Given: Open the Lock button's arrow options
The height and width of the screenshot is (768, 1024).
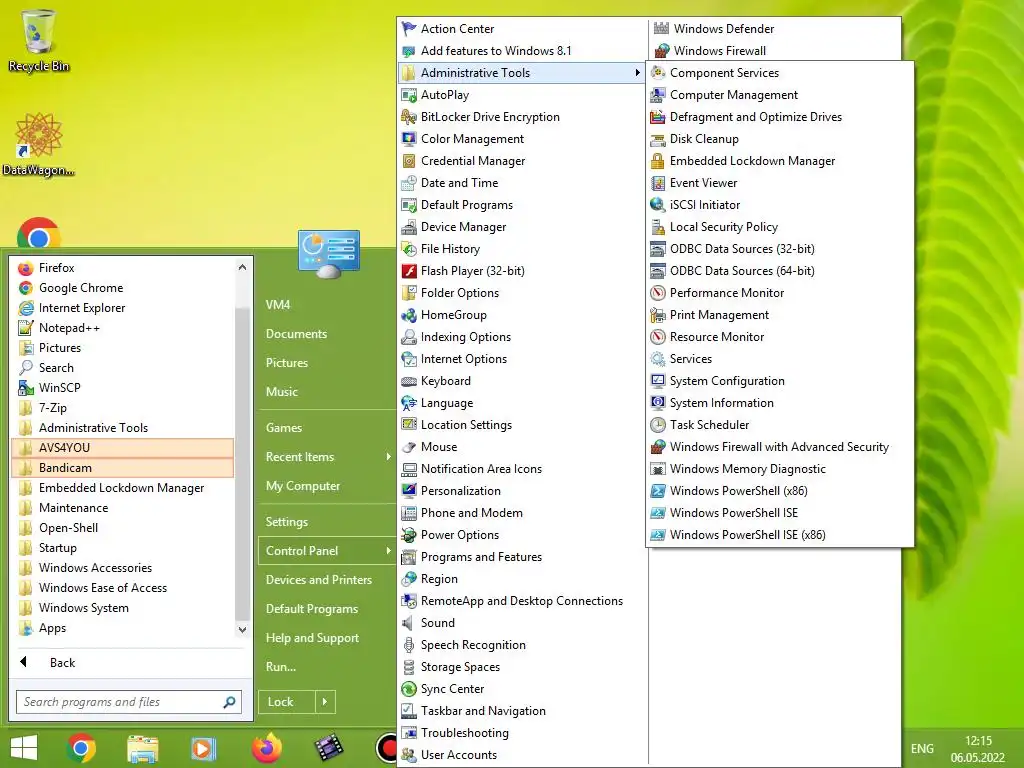Looking at the screenshot, I should (325, 702).
